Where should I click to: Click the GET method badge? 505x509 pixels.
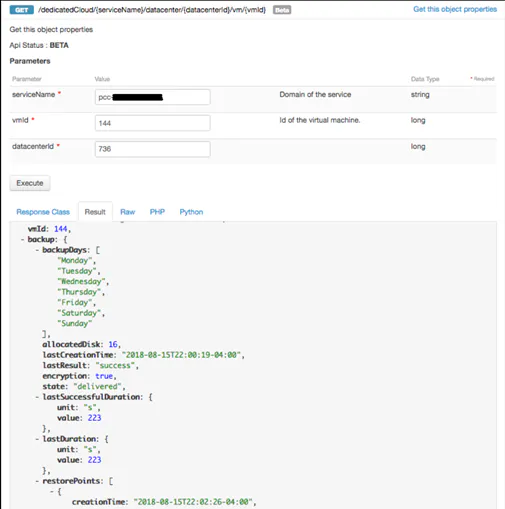22,10
